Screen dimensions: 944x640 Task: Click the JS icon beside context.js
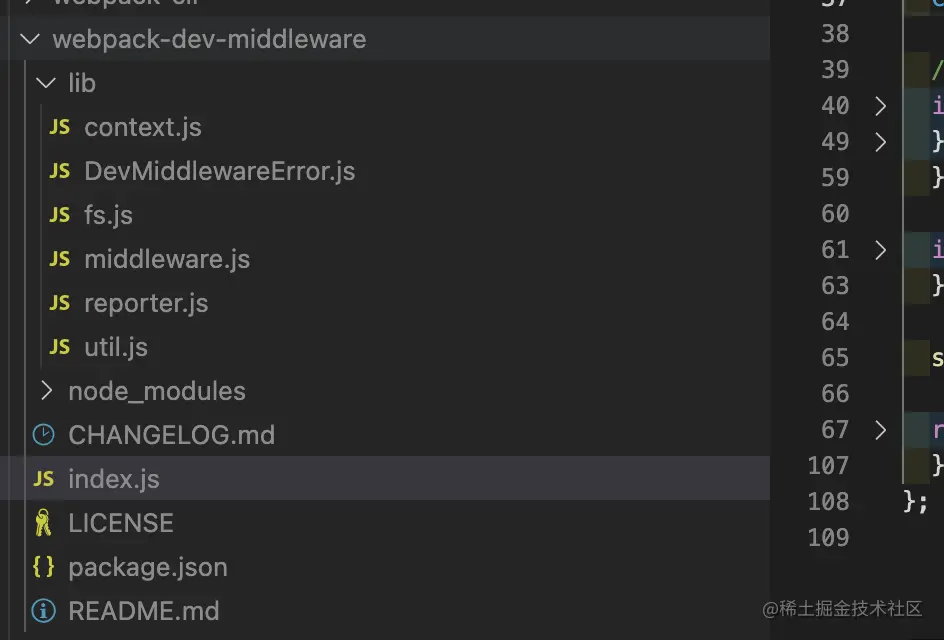(x=60, y=127)
